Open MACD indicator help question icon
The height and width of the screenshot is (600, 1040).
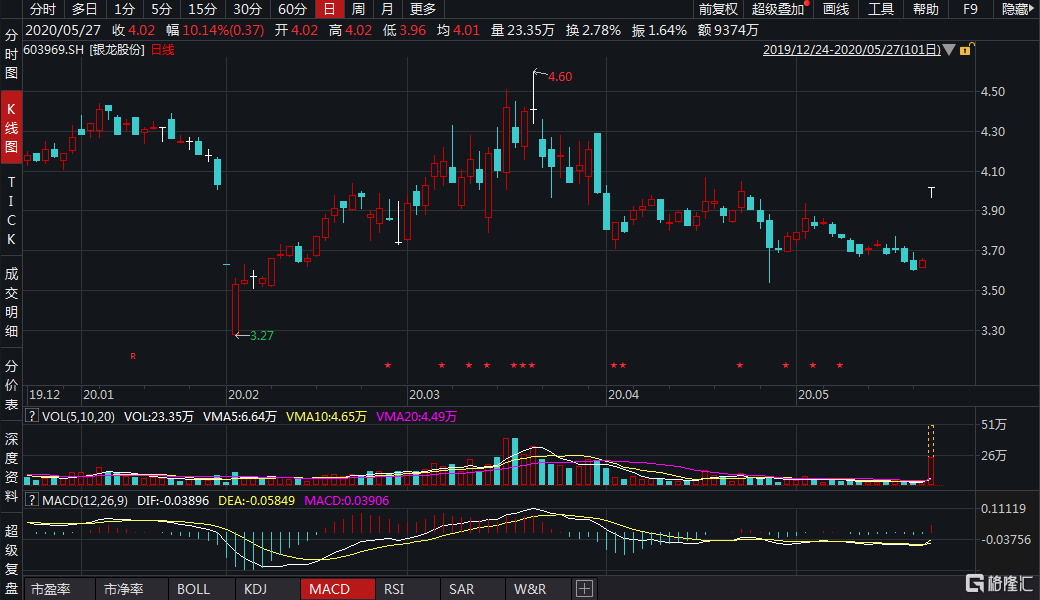pos(31,500)
